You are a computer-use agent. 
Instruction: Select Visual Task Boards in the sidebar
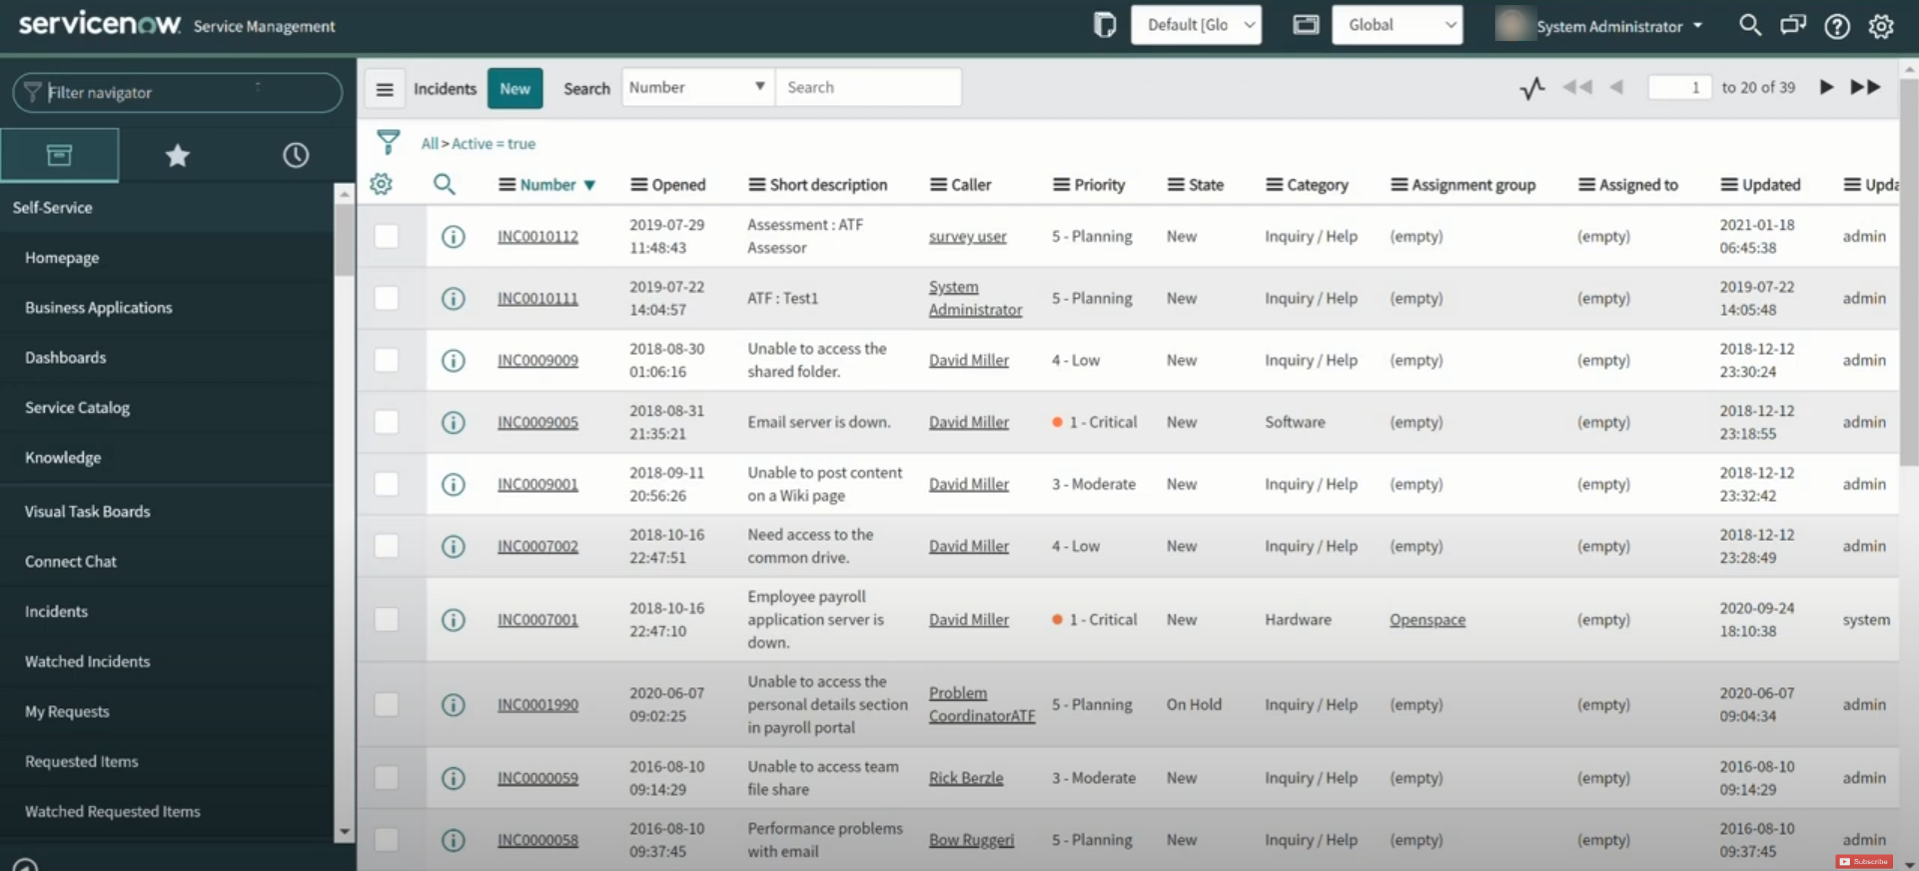coord(87,511)
